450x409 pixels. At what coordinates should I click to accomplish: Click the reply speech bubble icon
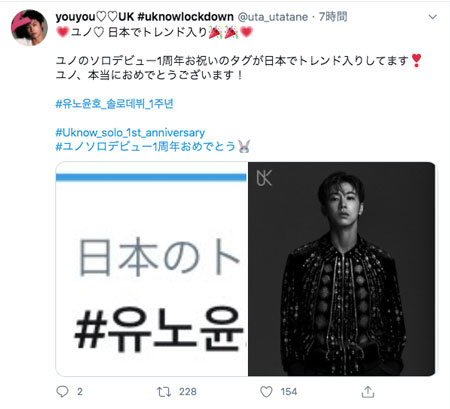point(62,392)
